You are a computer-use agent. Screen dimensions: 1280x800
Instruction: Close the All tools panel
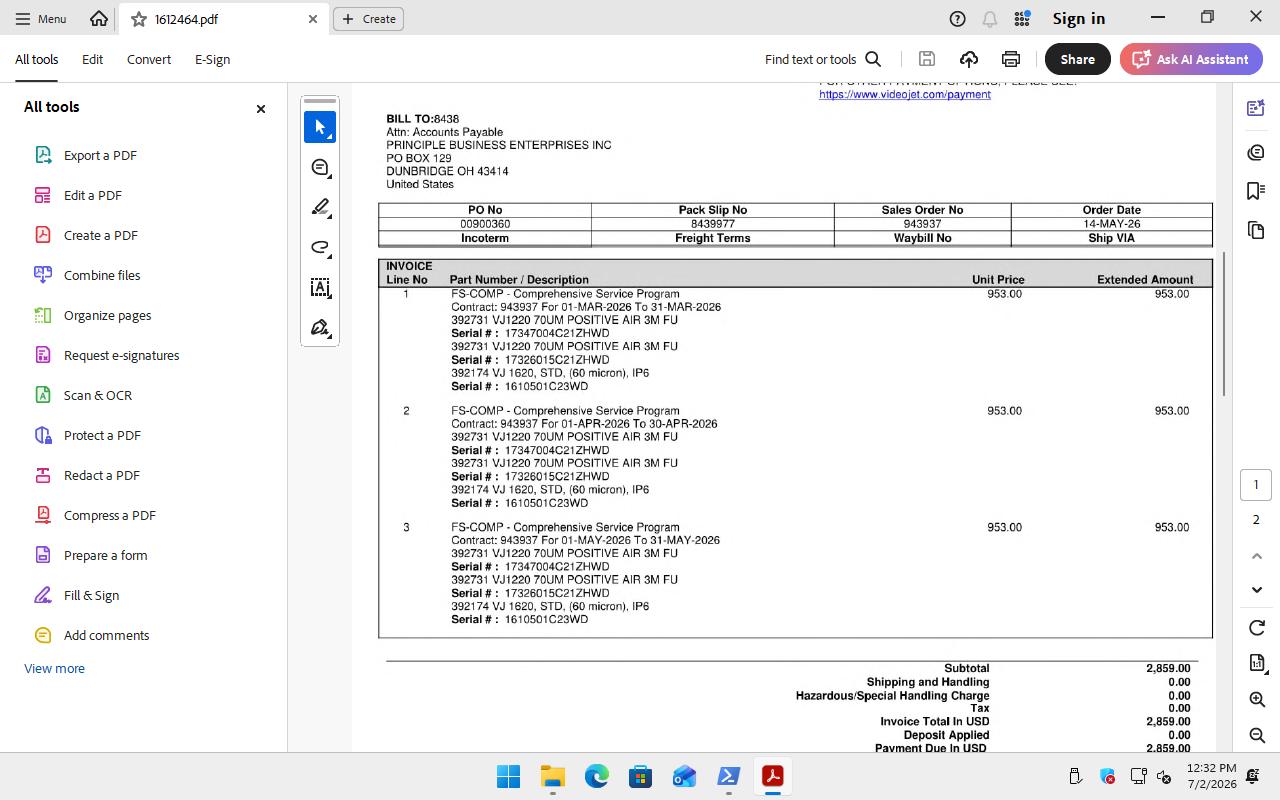(261, 108)
